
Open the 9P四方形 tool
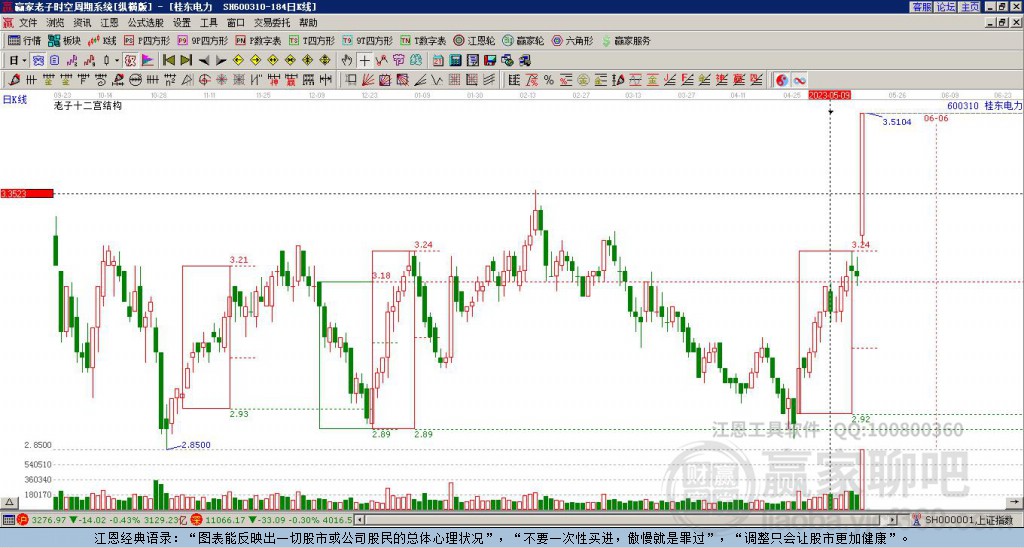pyautogui.click(x=203, y=40)
